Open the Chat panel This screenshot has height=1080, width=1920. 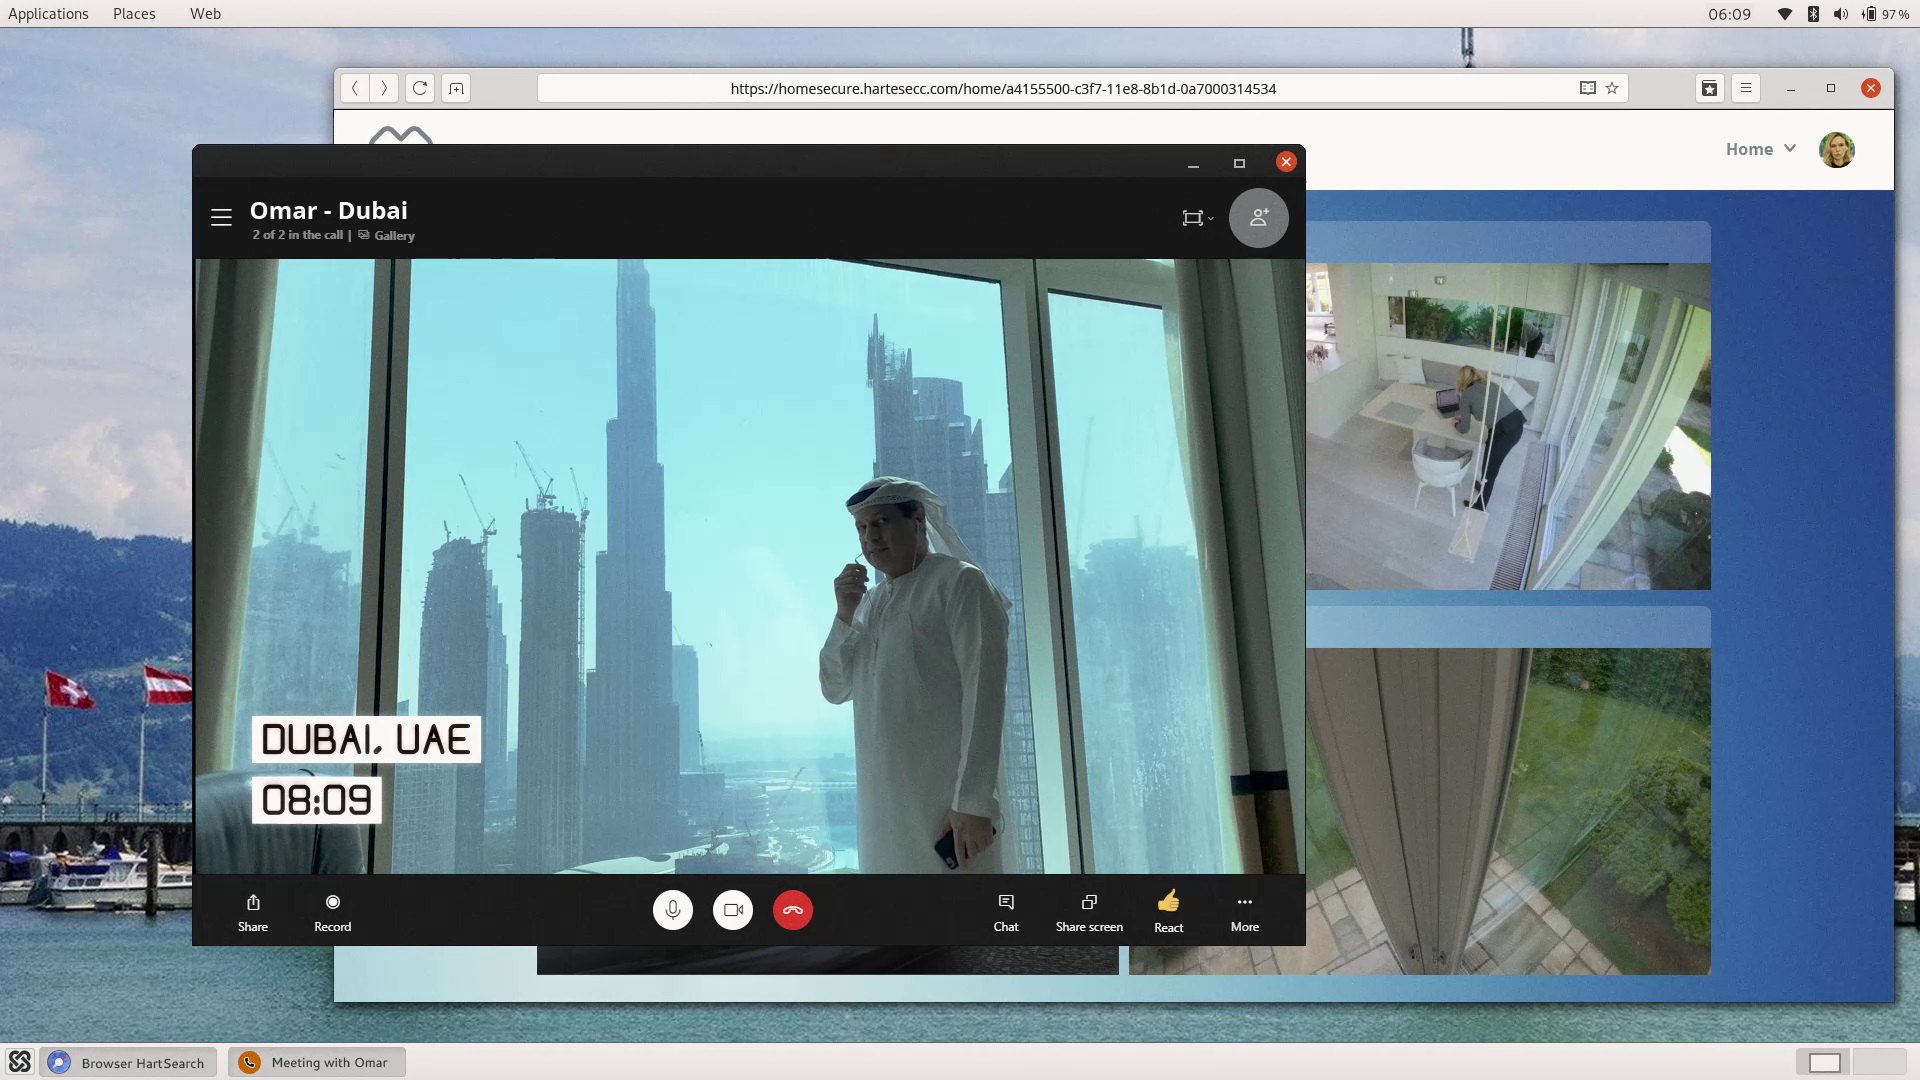tap(1006, 911)
